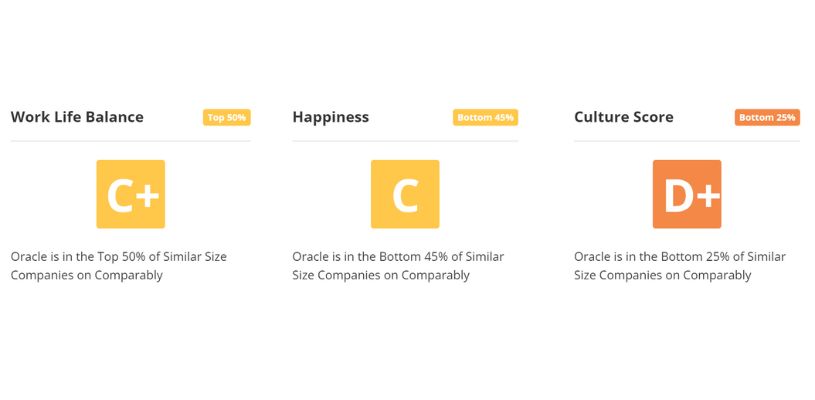Click "Comparably" in the Culture Score description
This screenshot has width=815, height=400.
(x=717, y=275)
